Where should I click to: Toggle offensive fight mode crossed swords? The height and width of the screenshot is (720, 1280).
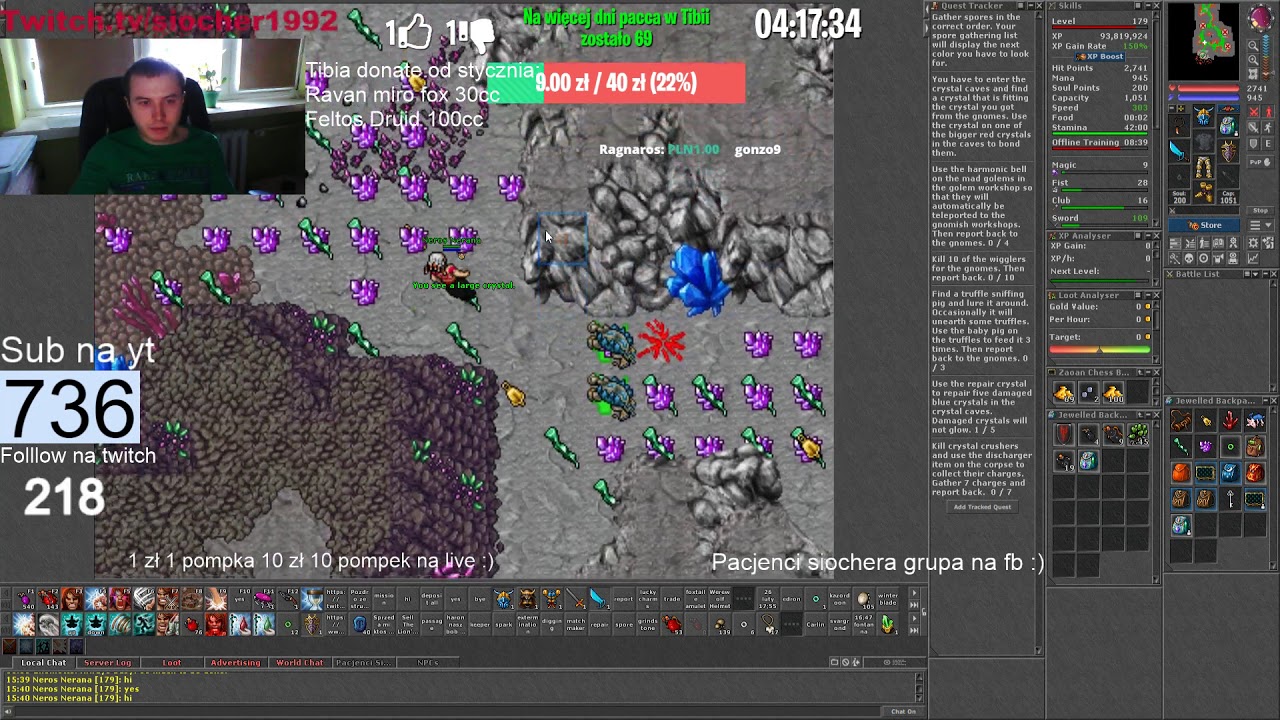pos(1253,112)
